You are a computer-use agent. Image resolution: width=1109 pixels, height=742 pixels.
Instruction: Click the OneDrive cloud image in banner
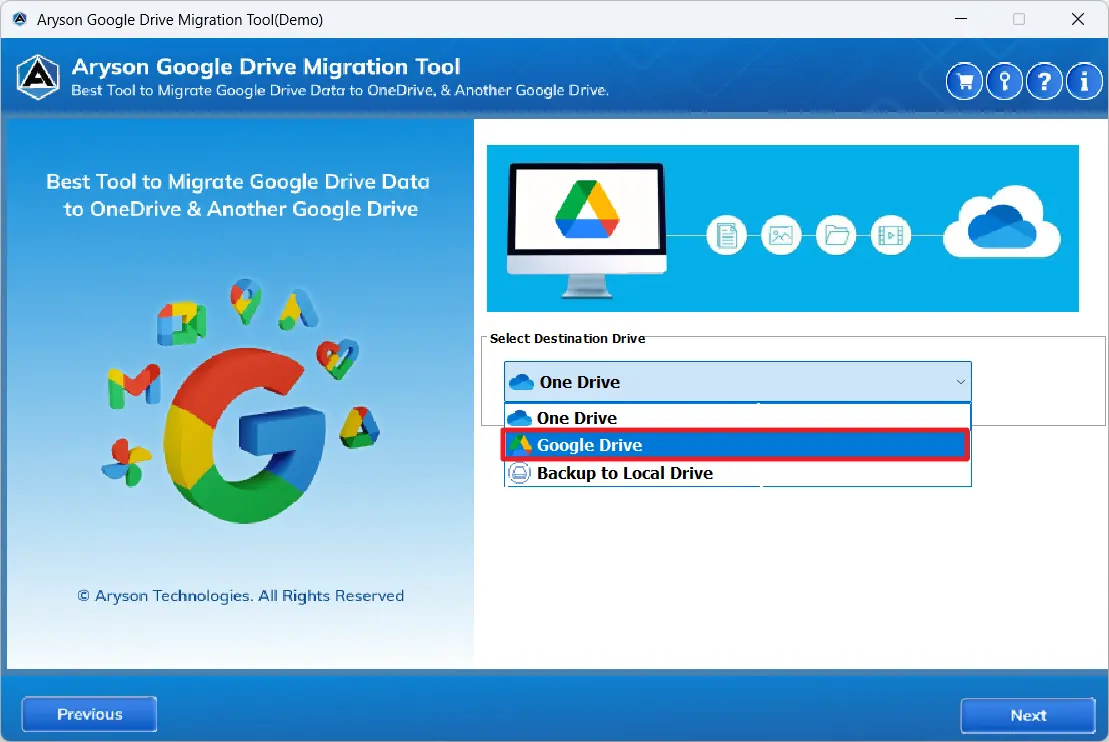point(1002,224)
